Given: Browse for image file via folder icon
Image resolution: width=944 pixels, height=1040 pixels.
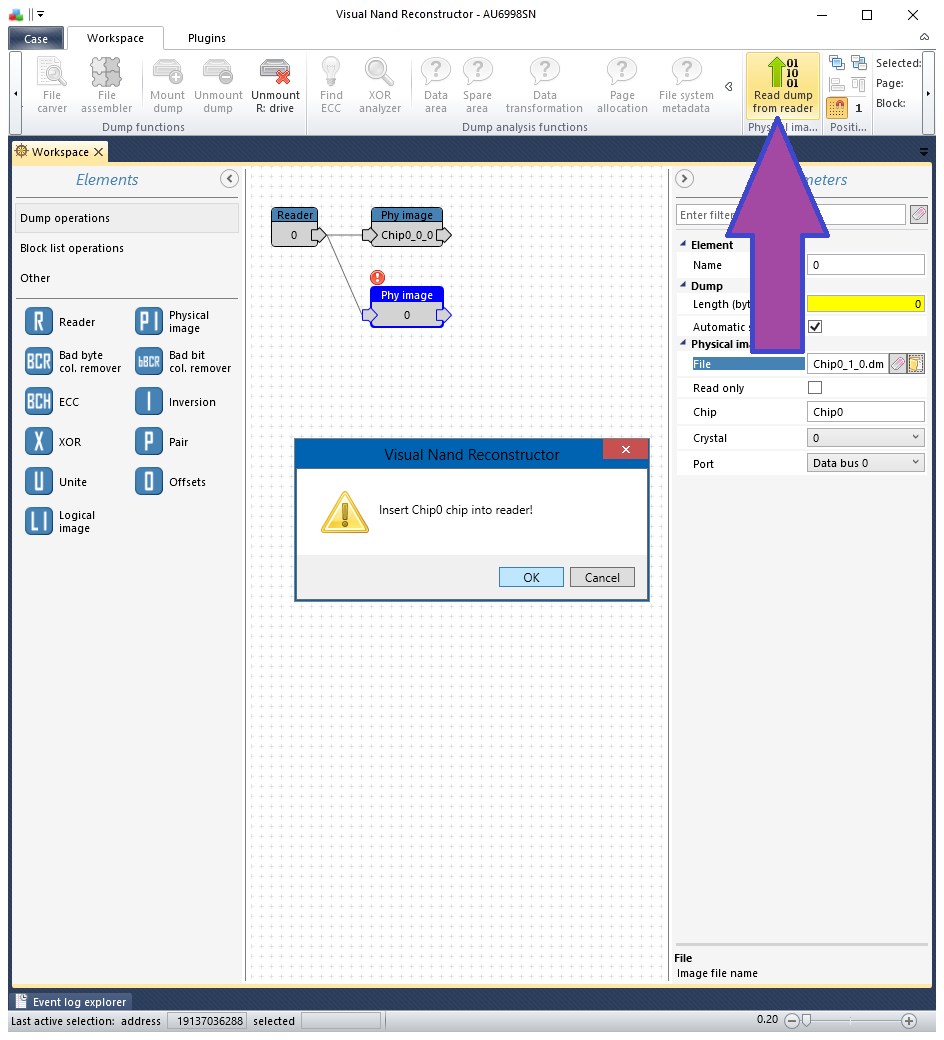Looking at the screenshot, I should [915, 363].
